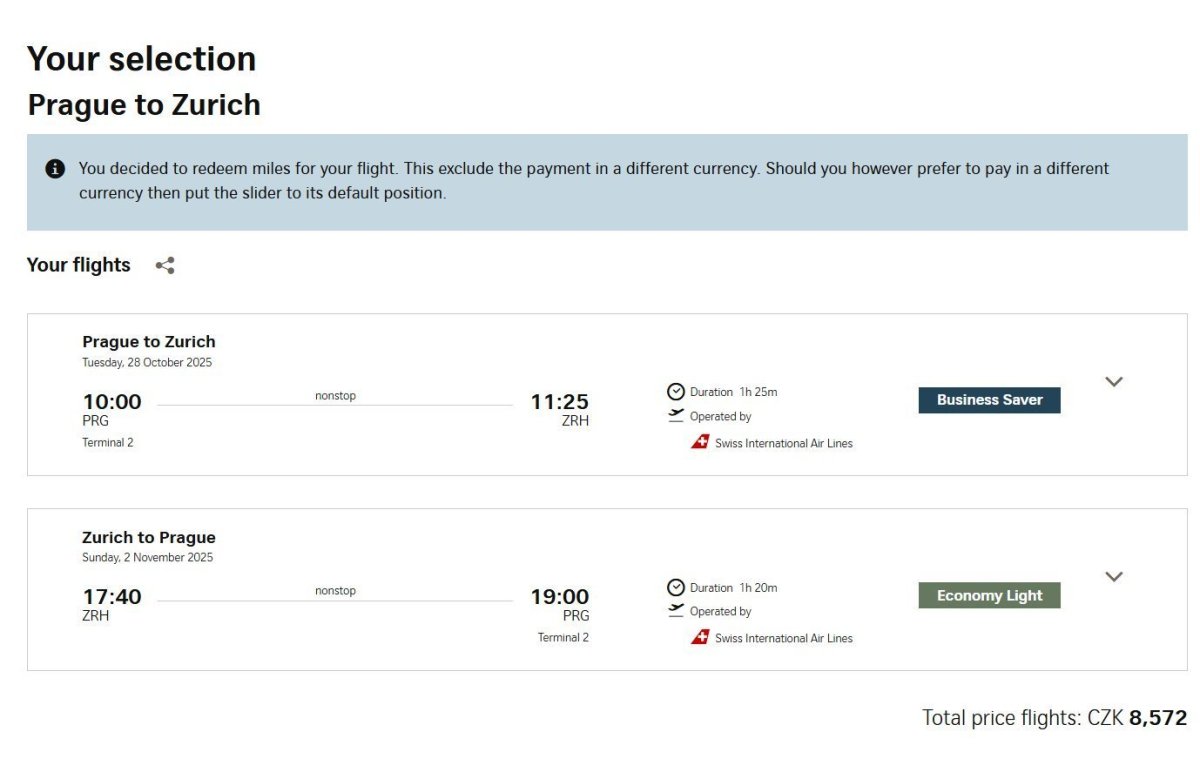The image size is (1200, 772).
Task: Click the 19:00 PRG arrival time
Action: pos(560,597)
